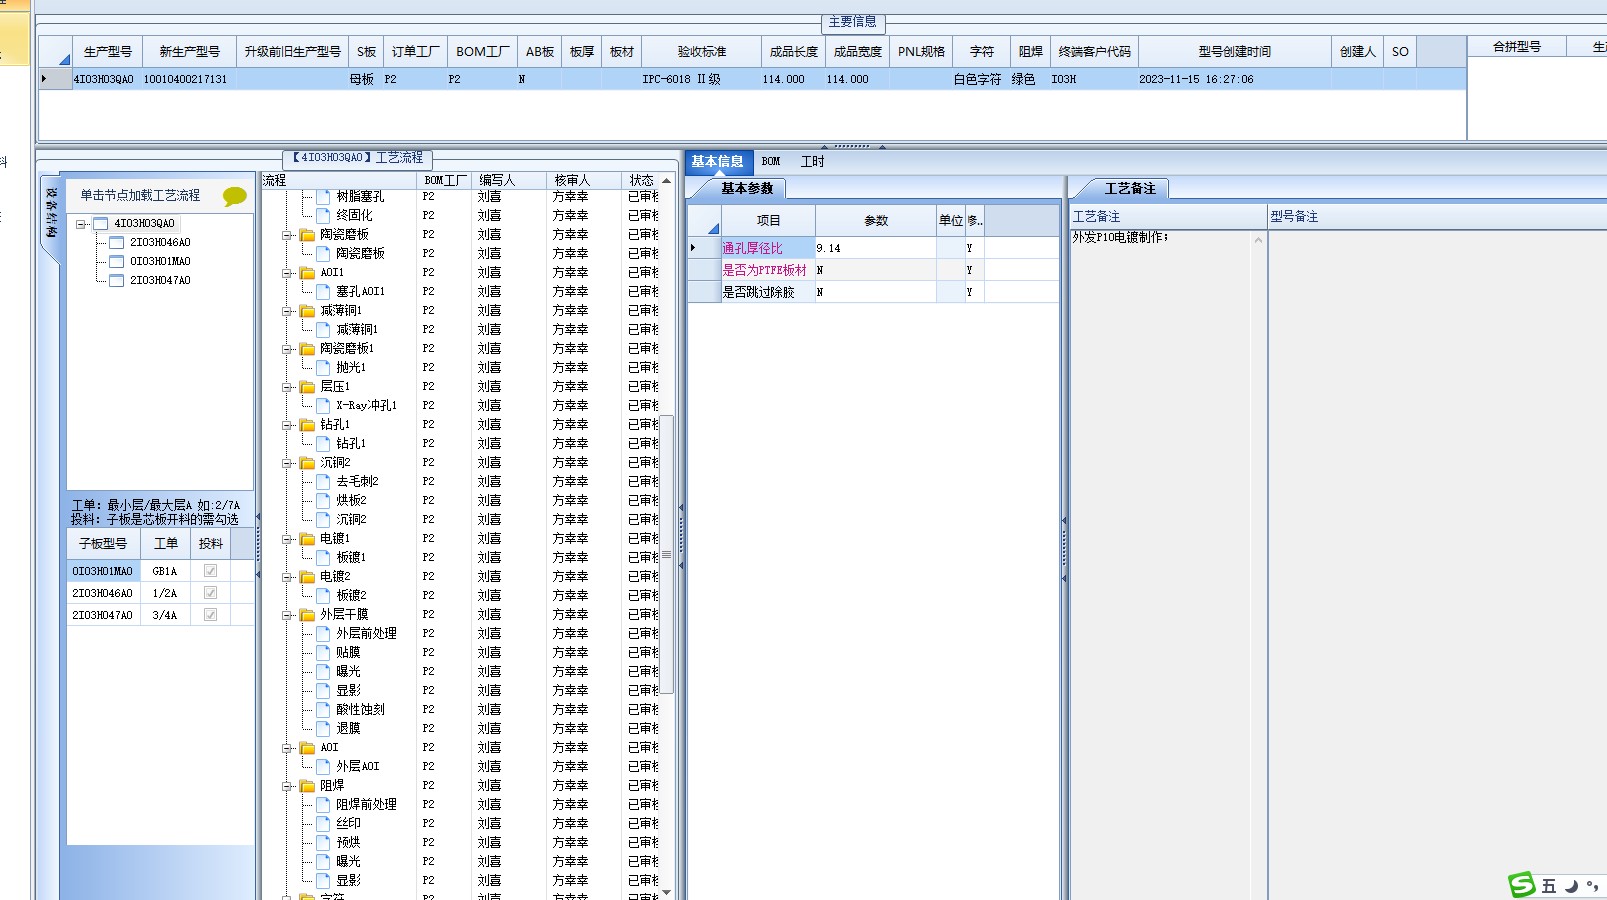Collapse the 沉铜2 process group
The width and height of the screenshot is (1607, 900).
287,463
